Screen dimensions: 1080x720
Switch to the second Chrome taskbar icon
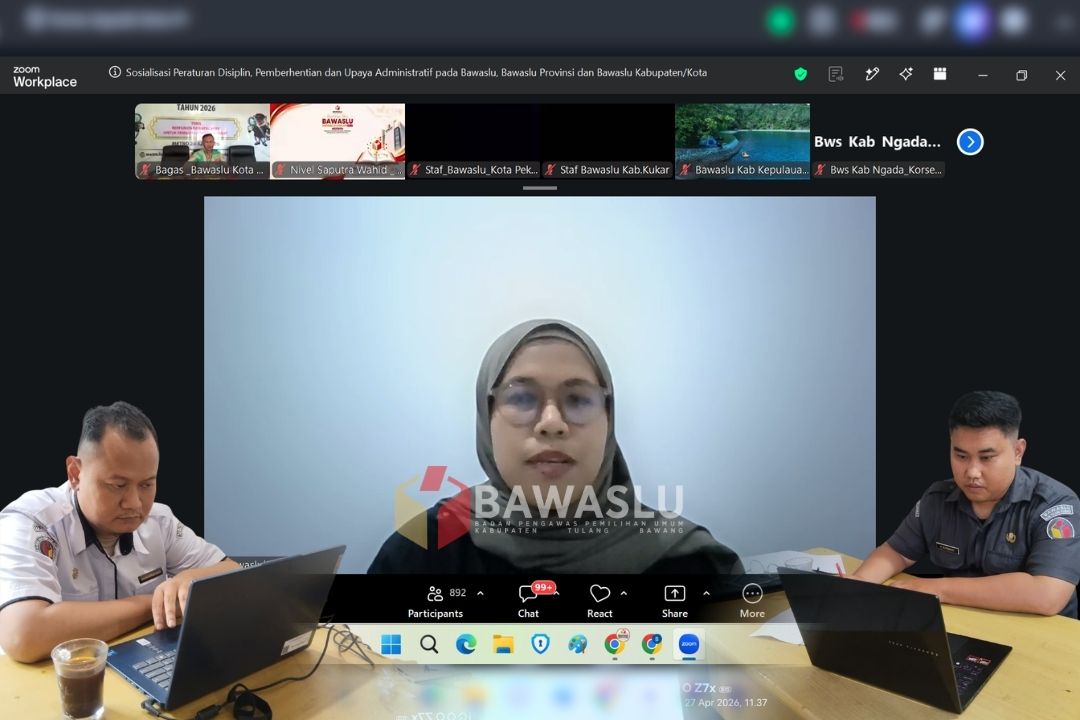click(x=652, y=644)
